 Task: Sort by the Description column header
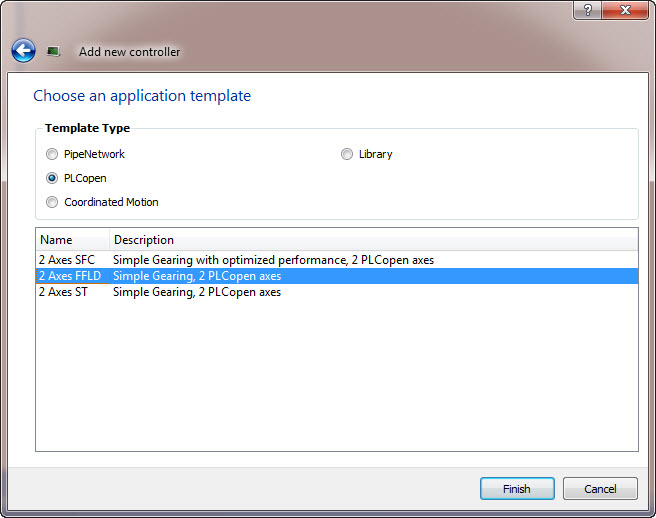click(x=374, y=240)
